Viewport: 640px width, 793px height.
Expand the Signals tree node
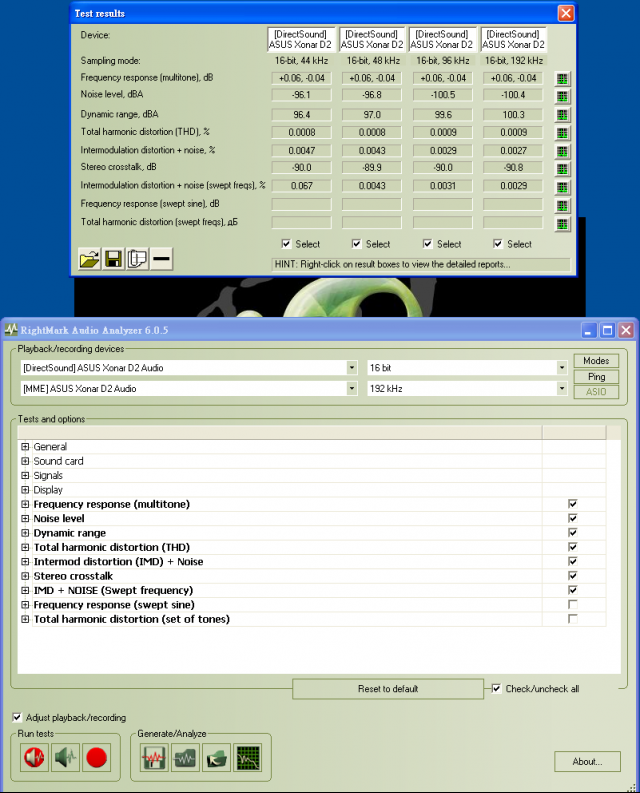tap(25, 475)
